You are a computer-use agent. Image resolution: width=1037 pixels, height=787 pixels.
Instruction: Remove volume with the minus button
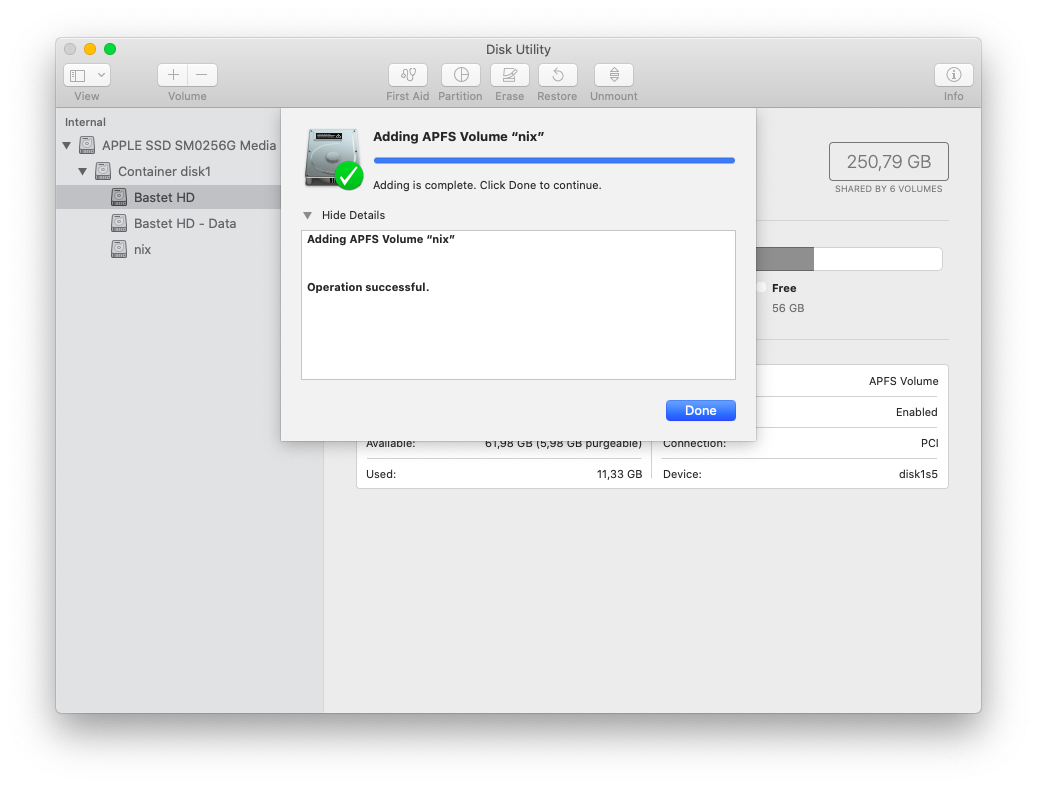click(x=202, y=75)
